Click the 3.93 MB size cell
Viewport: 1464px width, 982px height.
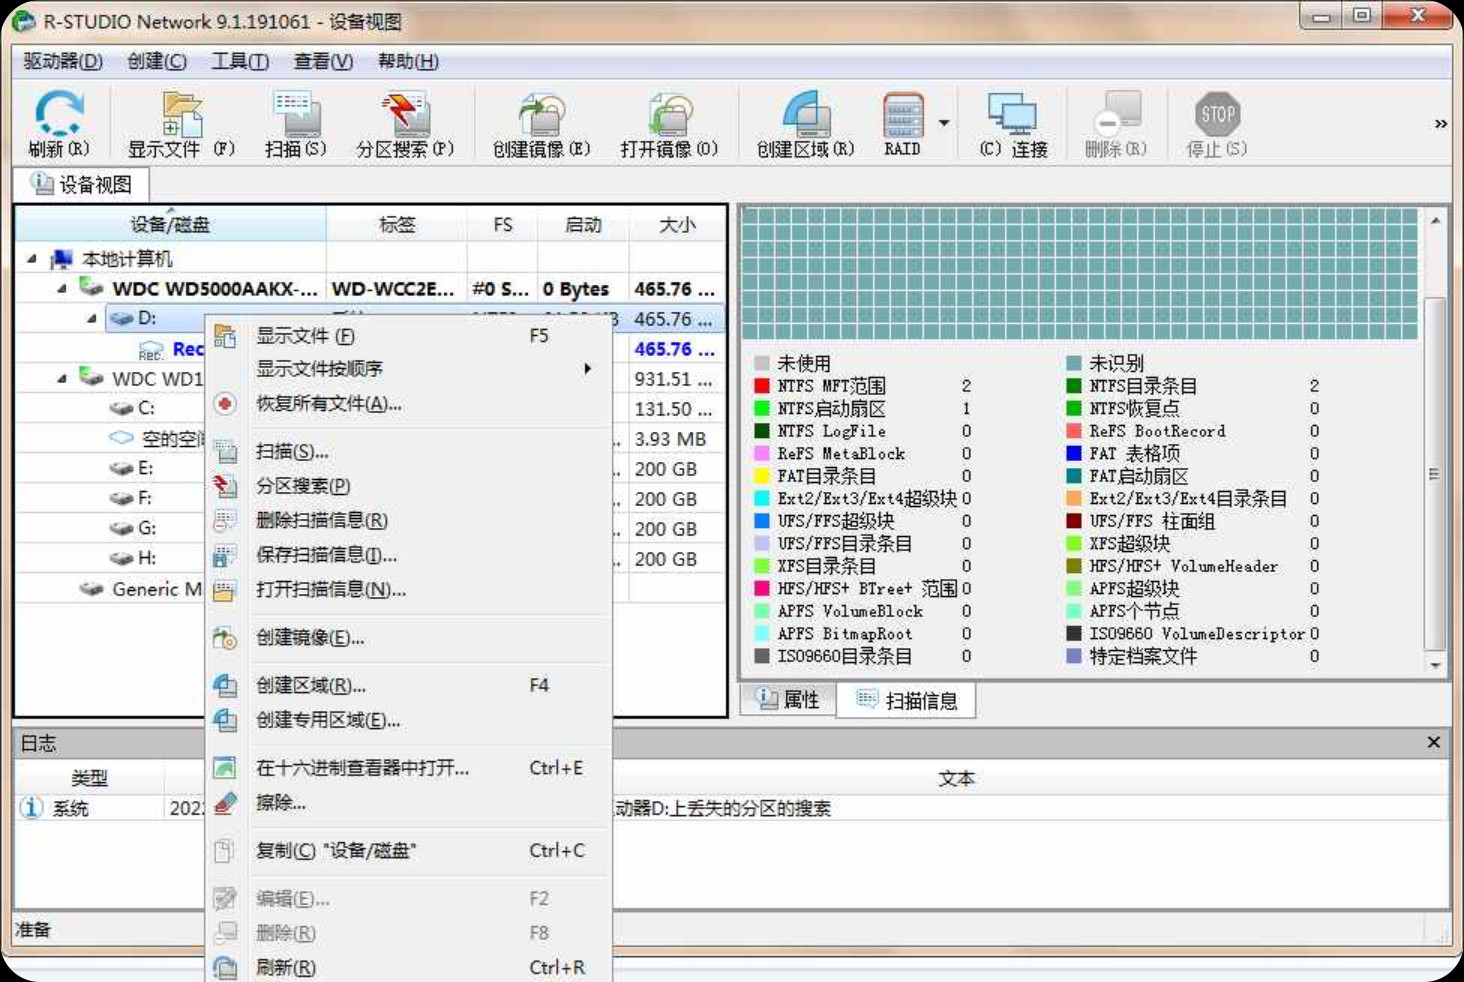[670, 439]
